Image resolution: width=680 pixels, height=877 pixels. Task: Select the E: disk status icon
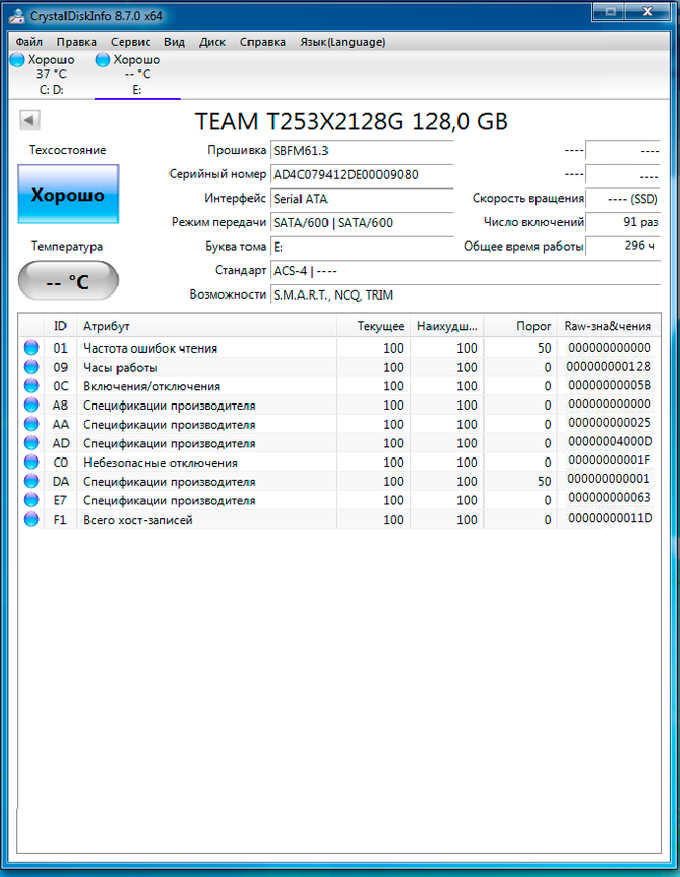click(x=102, y=60)
